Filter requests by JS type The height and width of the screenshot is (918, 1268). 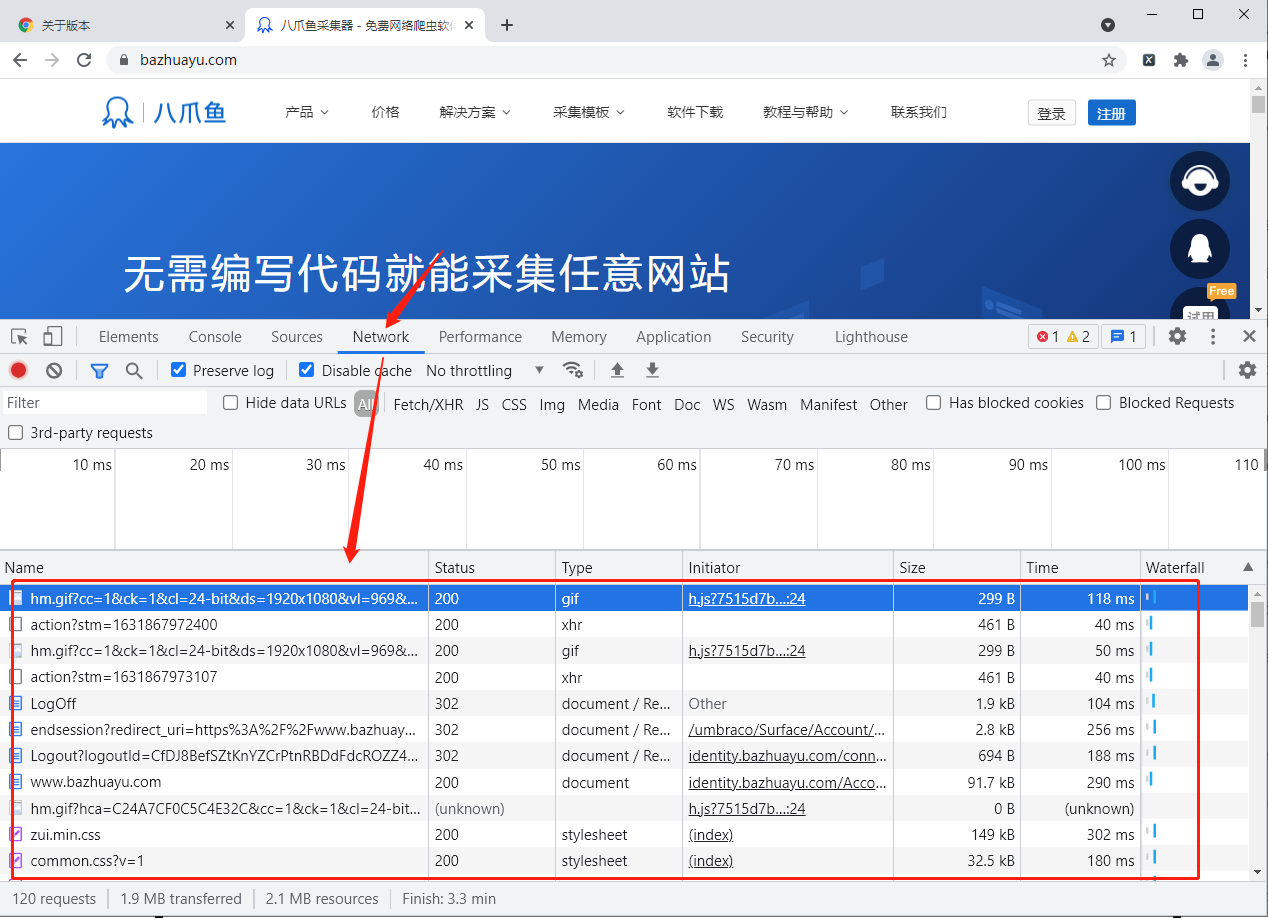(482, 404)
